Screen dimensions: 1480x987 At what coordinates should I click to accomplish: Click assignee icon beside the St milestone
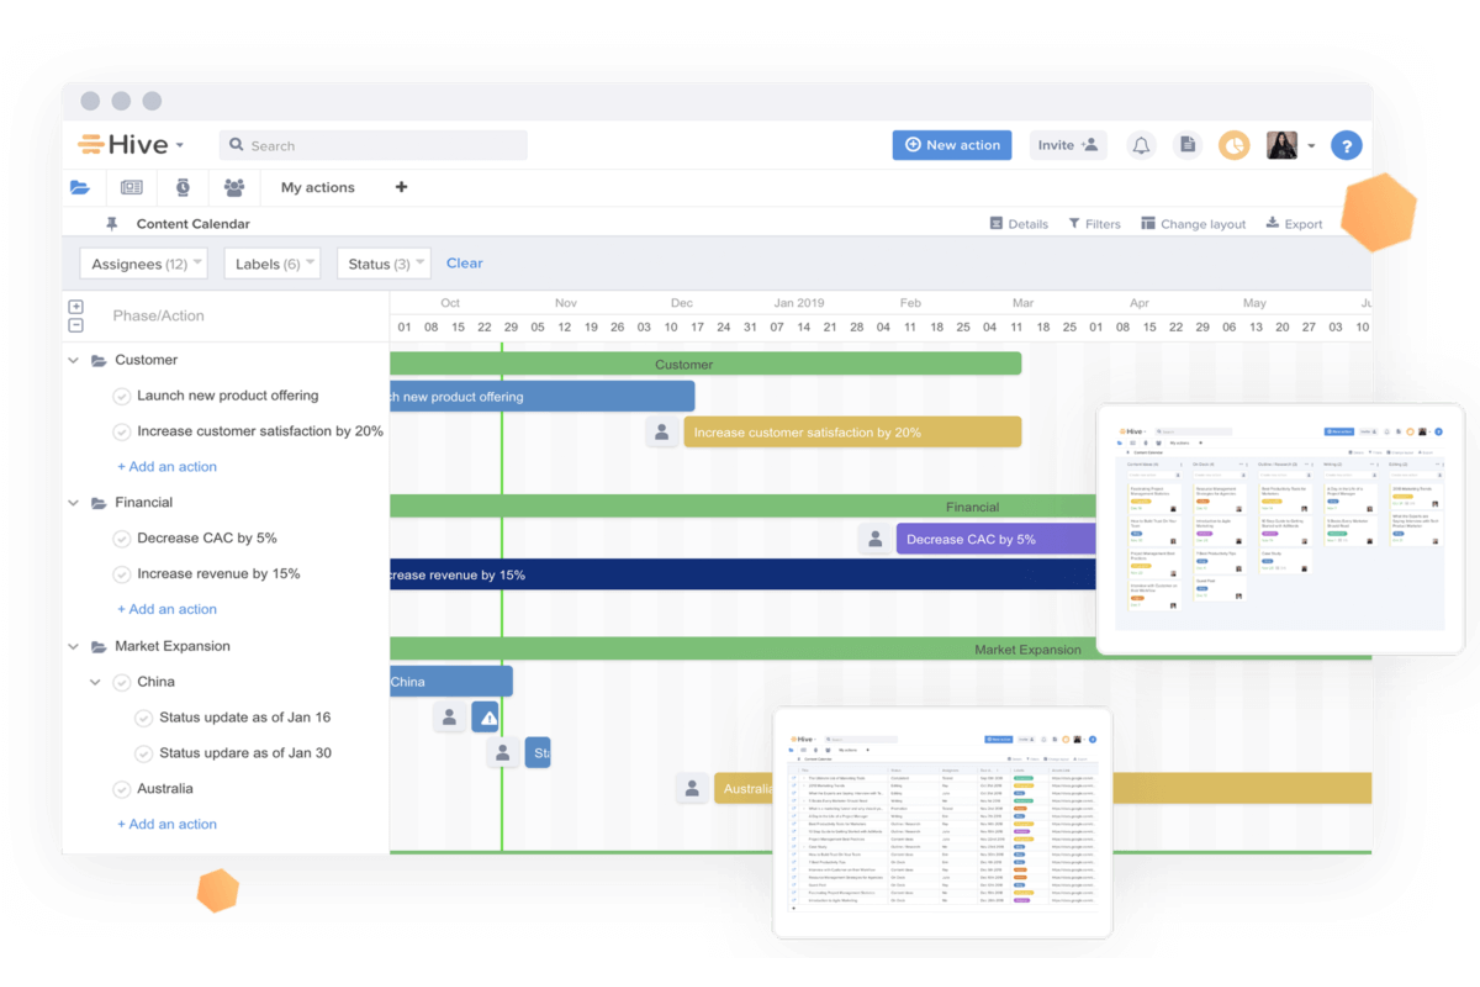(503, 752)
